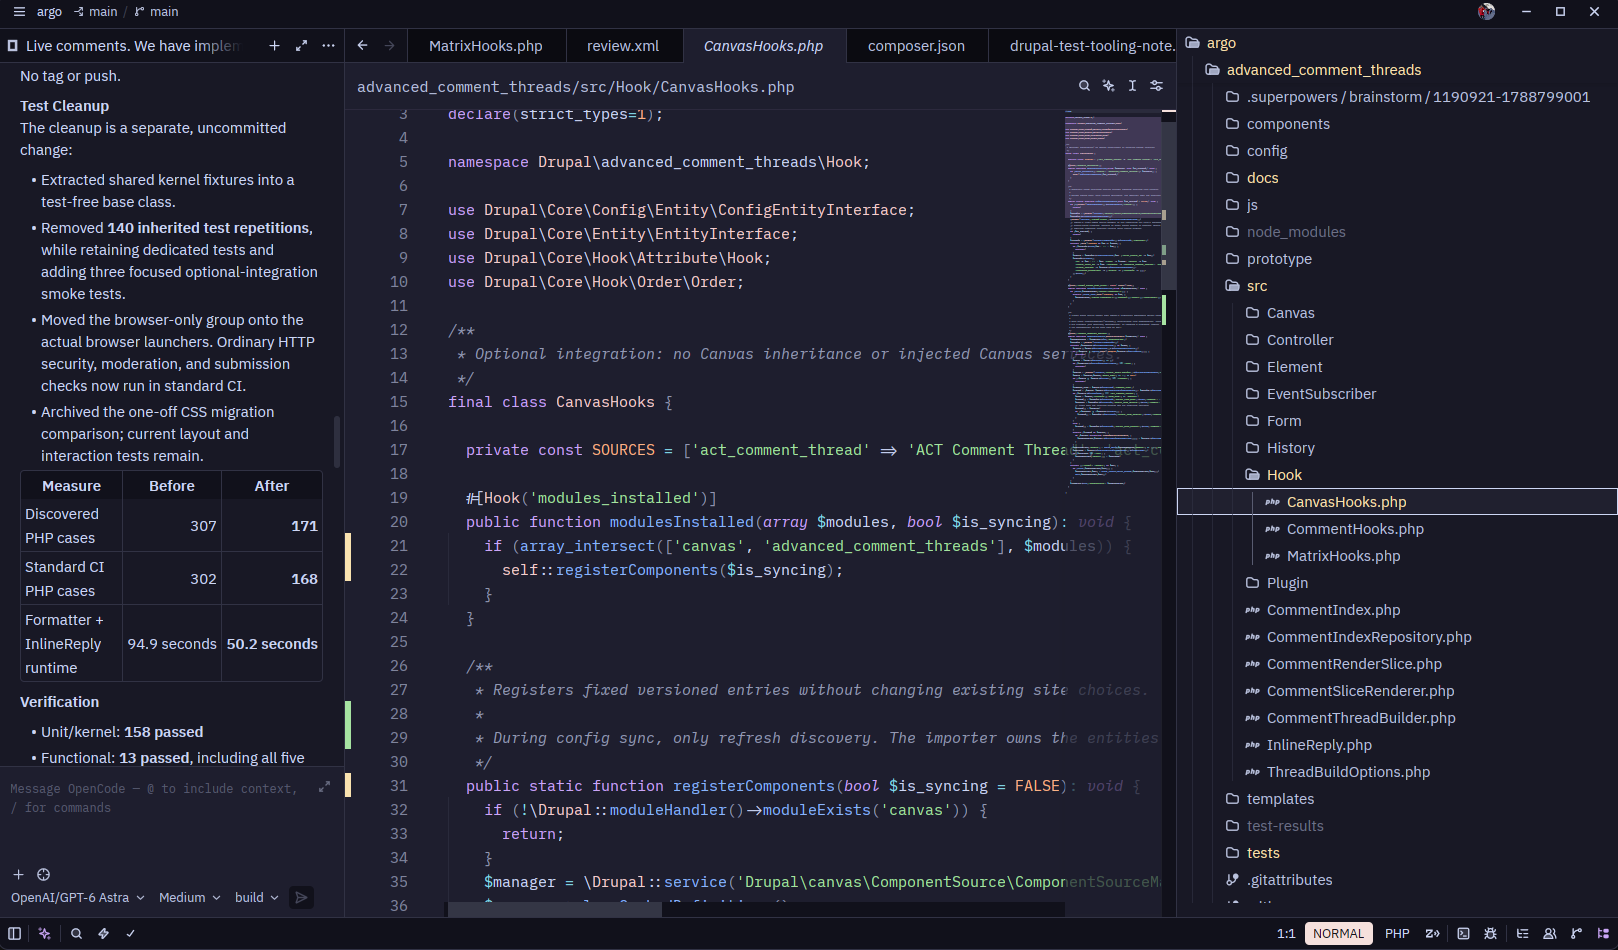Open the application hamburger menu
Image resolution: width=1618 pixels, height=950 pixels.
[19, 12]
